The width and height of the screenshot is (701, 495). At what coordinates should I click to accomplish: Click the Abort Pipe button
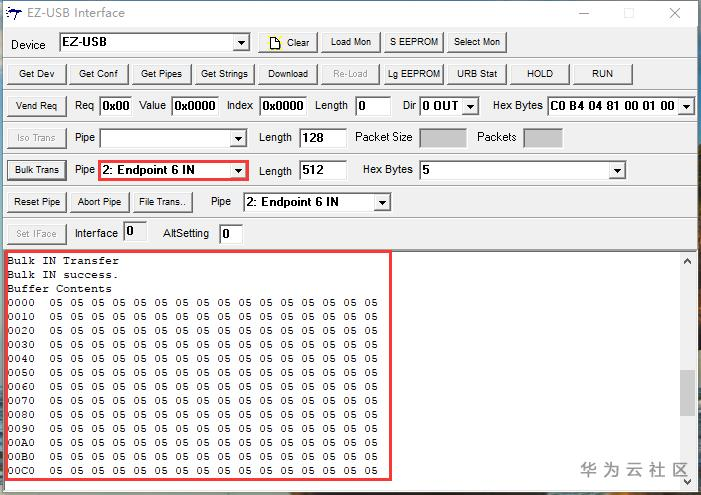[99, 202]
